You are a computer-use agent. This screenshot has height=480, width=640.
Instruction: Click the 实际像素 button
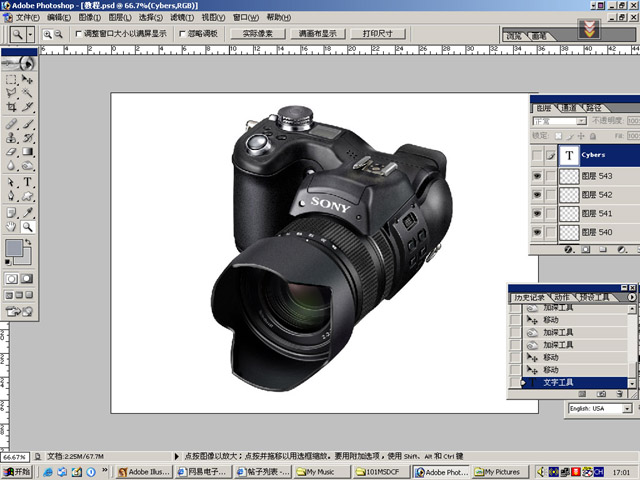[258, 34]
